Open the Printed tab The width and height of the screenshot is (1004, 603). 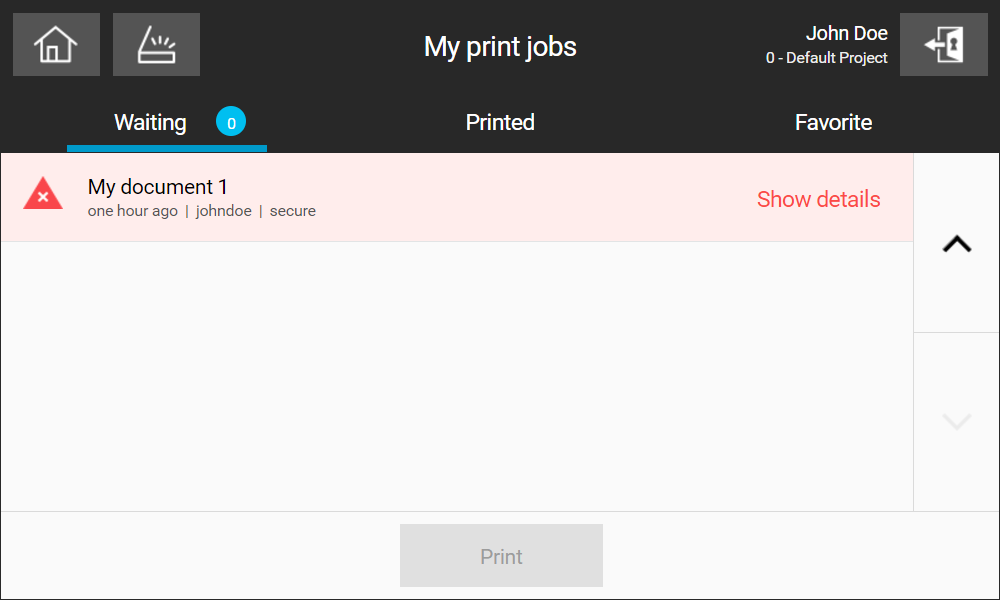501,122
